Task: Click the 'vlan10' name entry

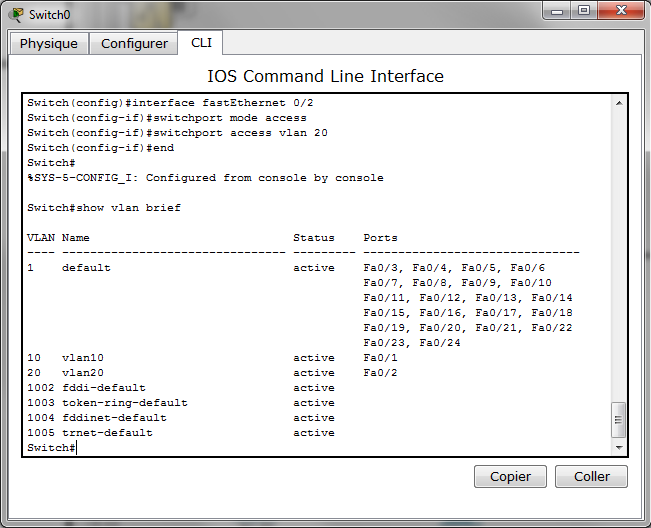Action: 83,358
